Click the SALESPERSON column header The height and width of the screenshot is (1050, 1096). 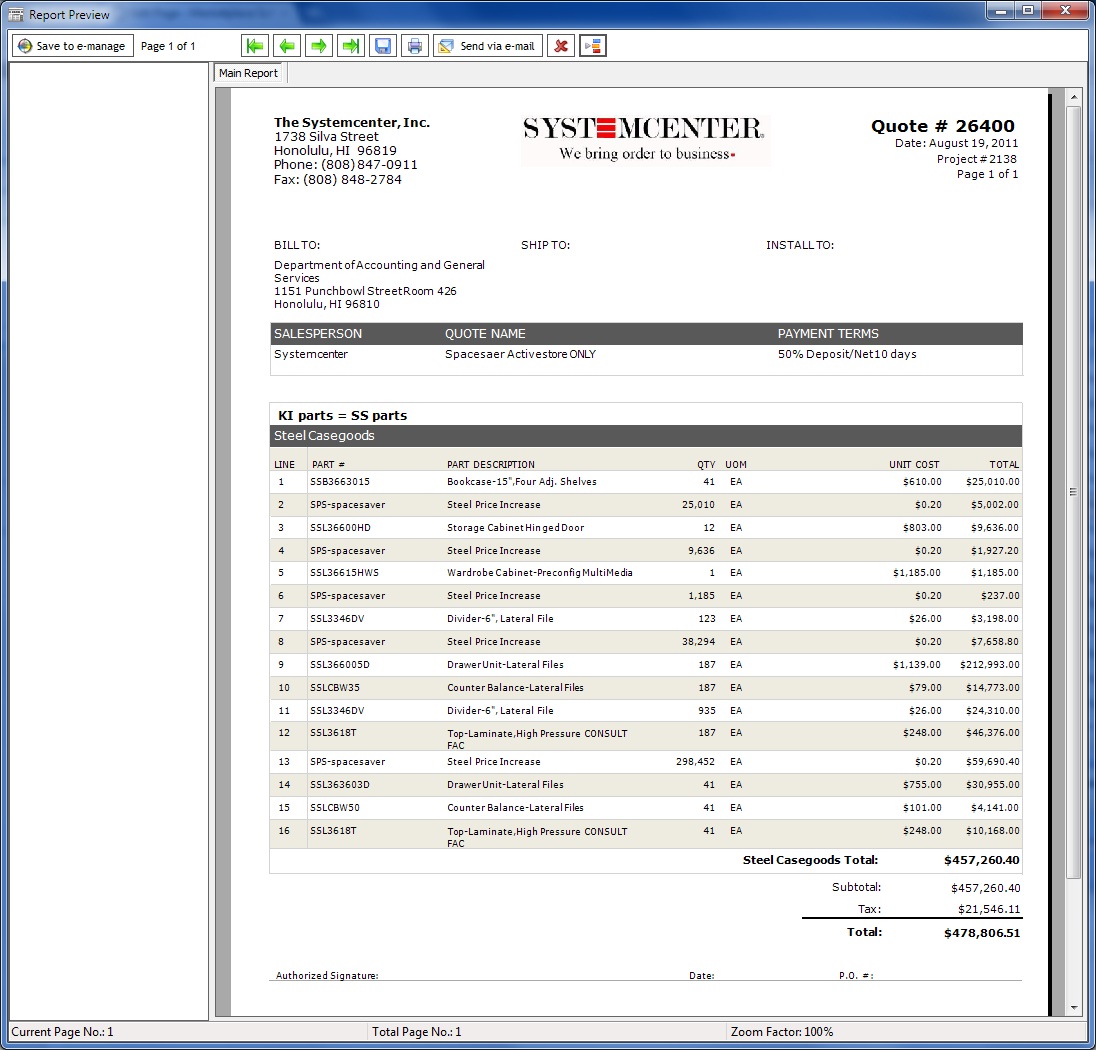[x=318, y=334]
